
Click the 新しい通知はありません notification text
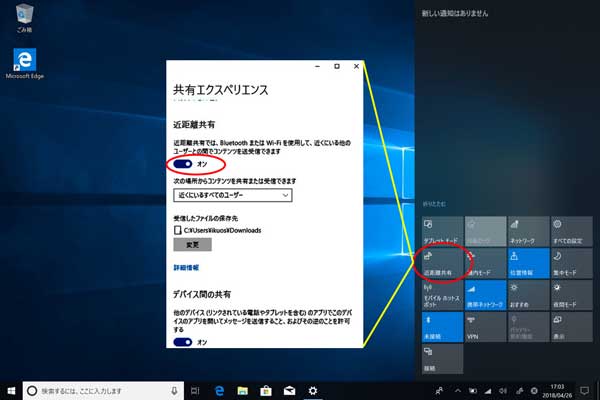(455, 13)
